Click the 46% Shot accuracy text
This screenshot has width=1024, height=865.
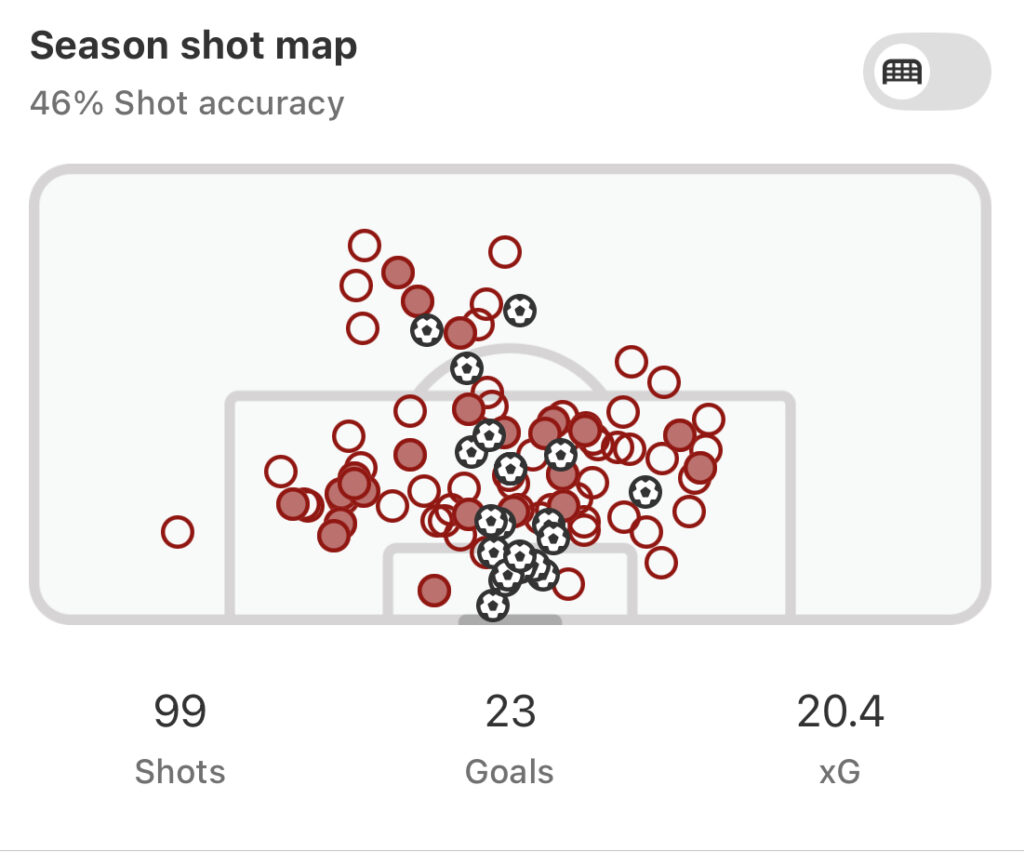click(187, 103)
